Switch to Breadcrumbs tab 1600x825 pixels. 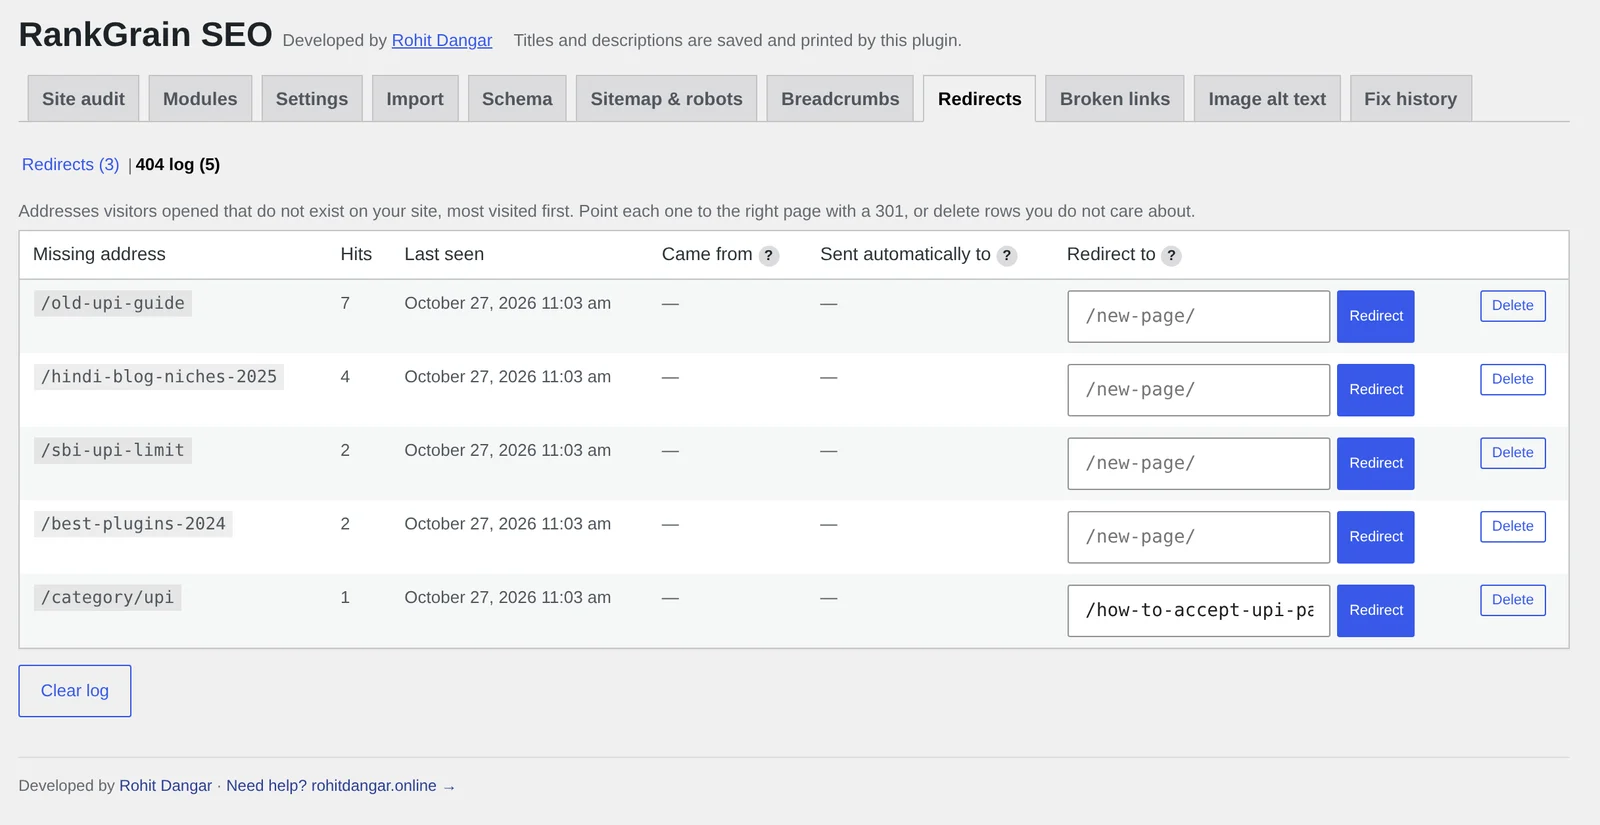pyautogui.click(x=840, y=99)
